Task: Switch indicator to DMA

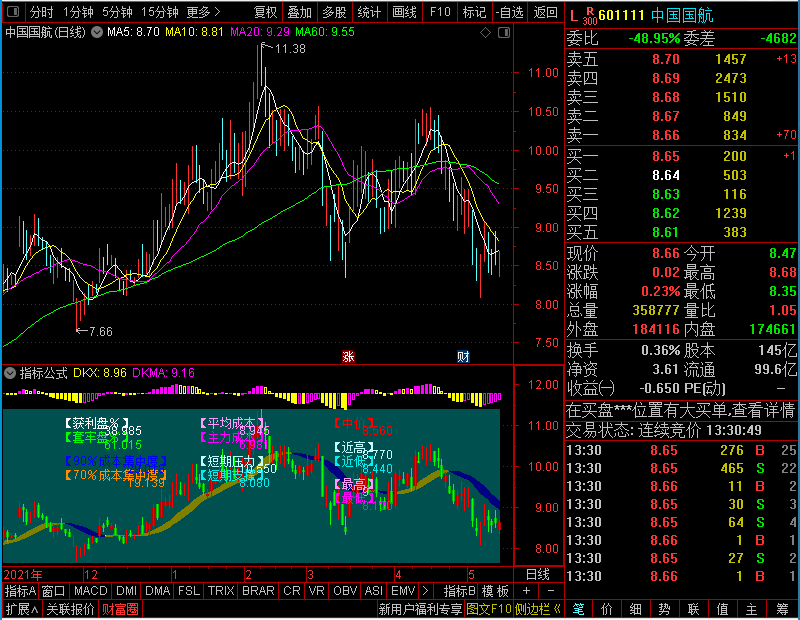Action: point(158,591)
